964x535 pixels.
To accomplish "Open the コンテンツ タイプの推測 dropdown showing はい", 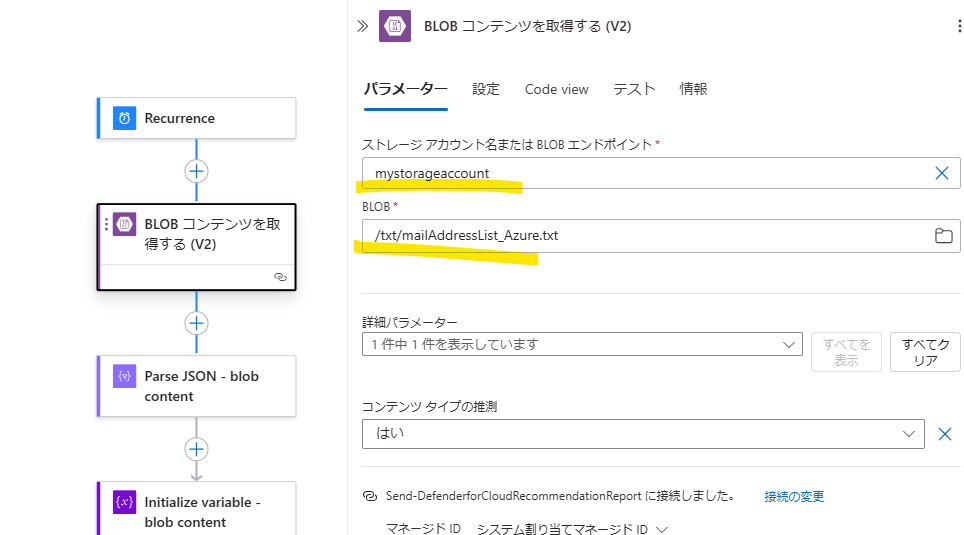I will click(x=643, y=434).
